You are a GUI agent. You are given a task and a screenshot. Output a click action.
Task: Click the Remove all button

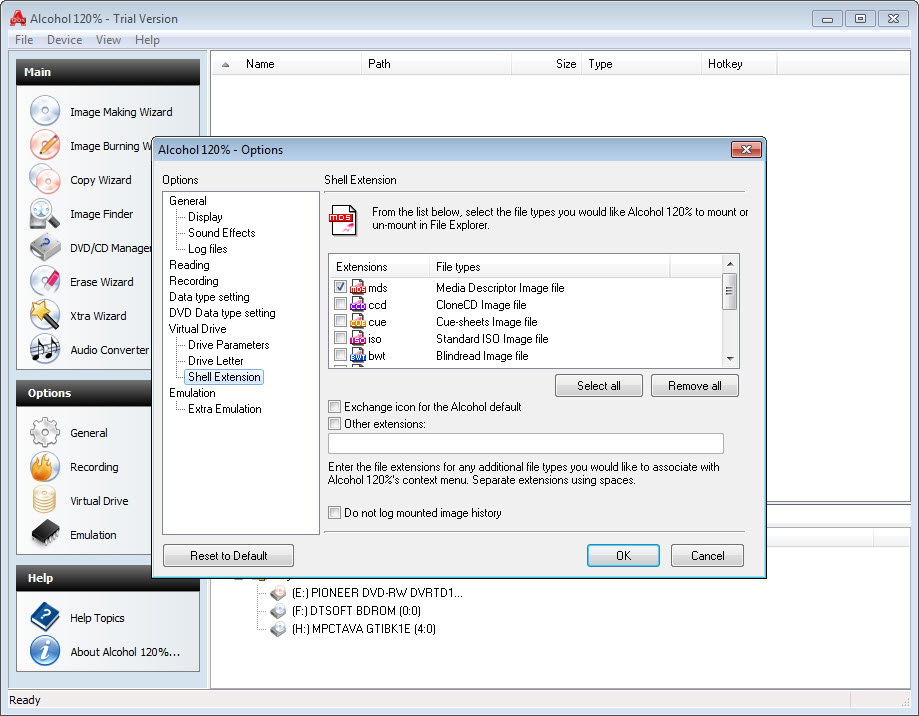pos(695,386)
